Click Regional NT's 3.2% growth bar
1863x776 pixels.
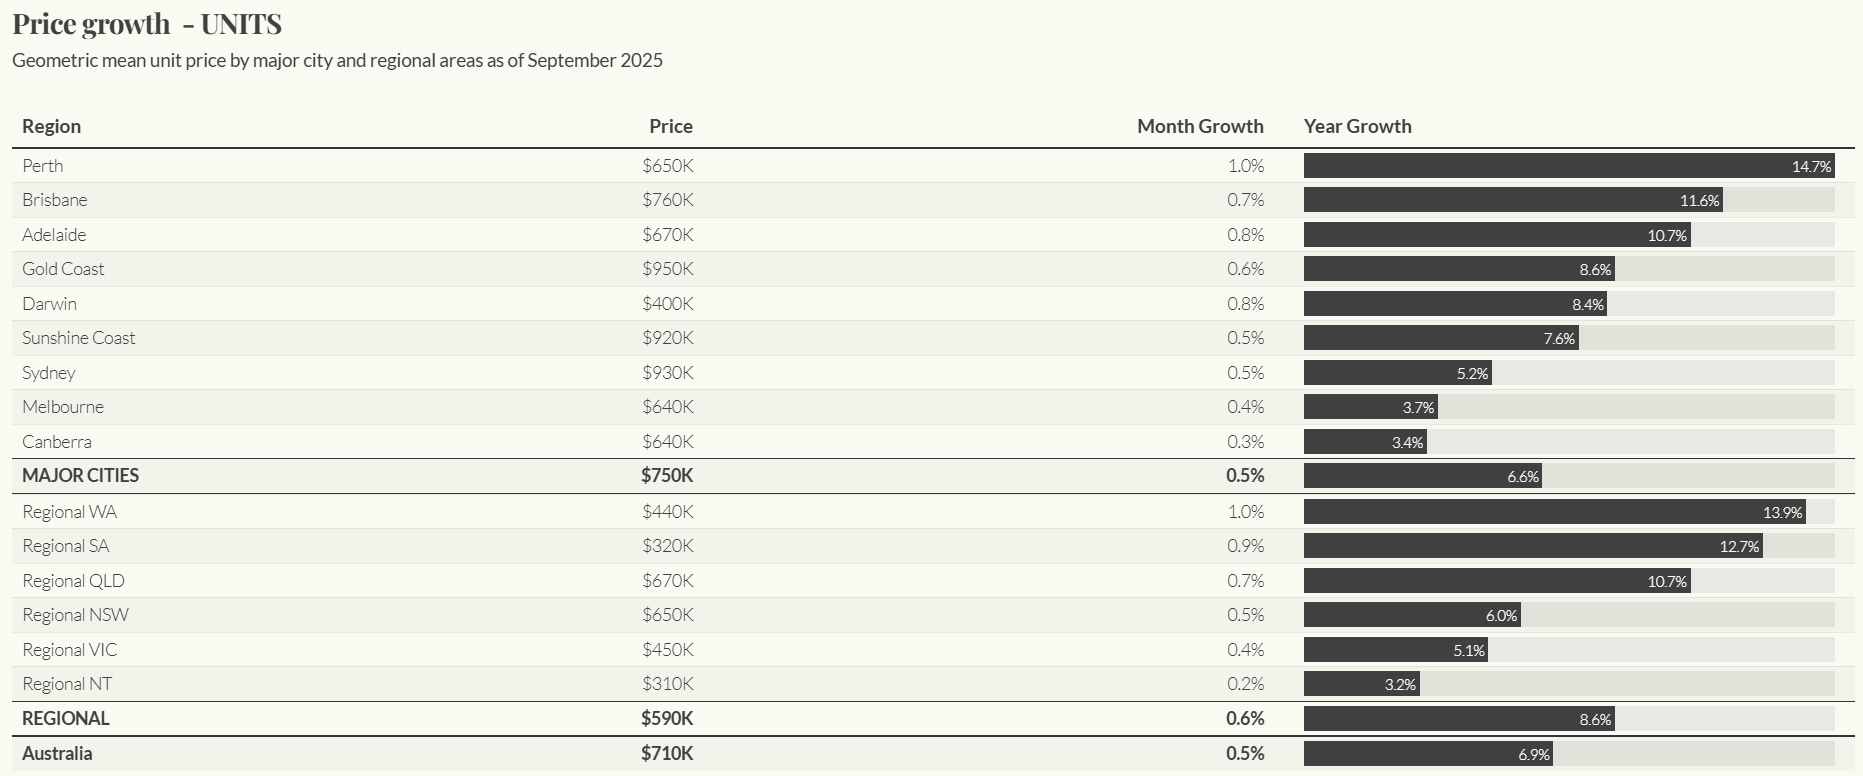[1361, 684]
